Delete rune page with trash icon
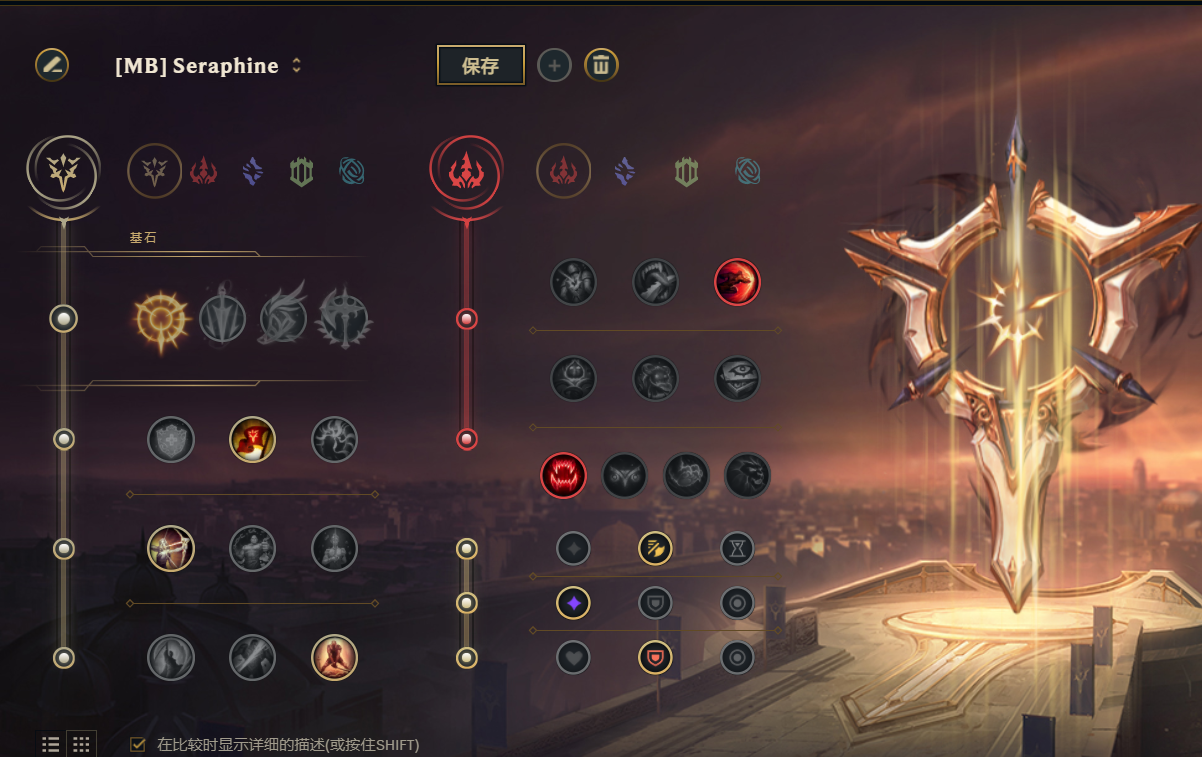1202x757 pixels. point(601,66)
